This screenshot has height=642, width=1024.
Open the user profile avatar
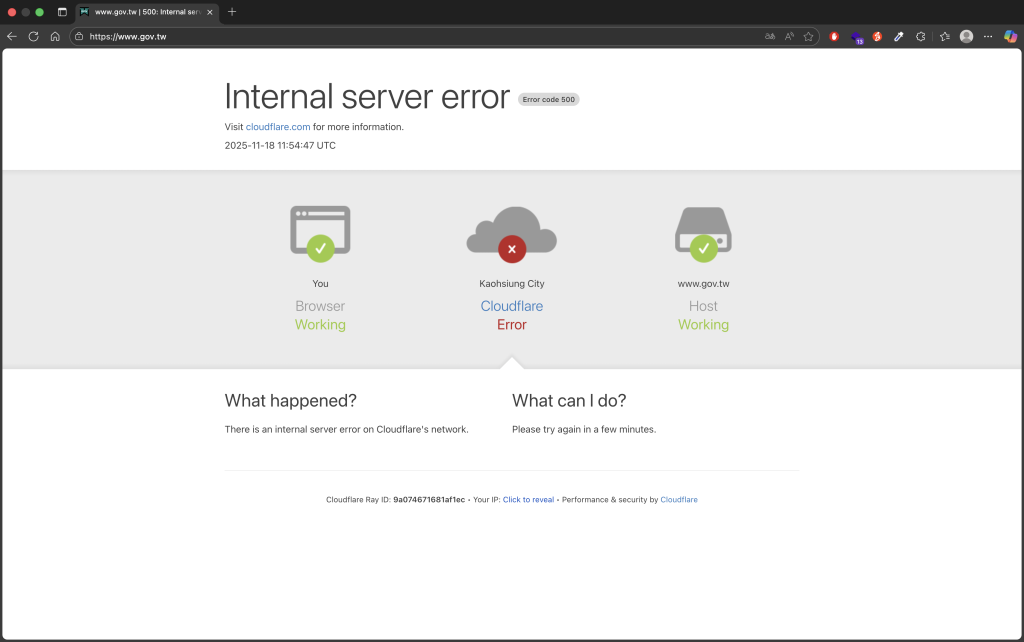pyautogui.click(x=966, y=36)
